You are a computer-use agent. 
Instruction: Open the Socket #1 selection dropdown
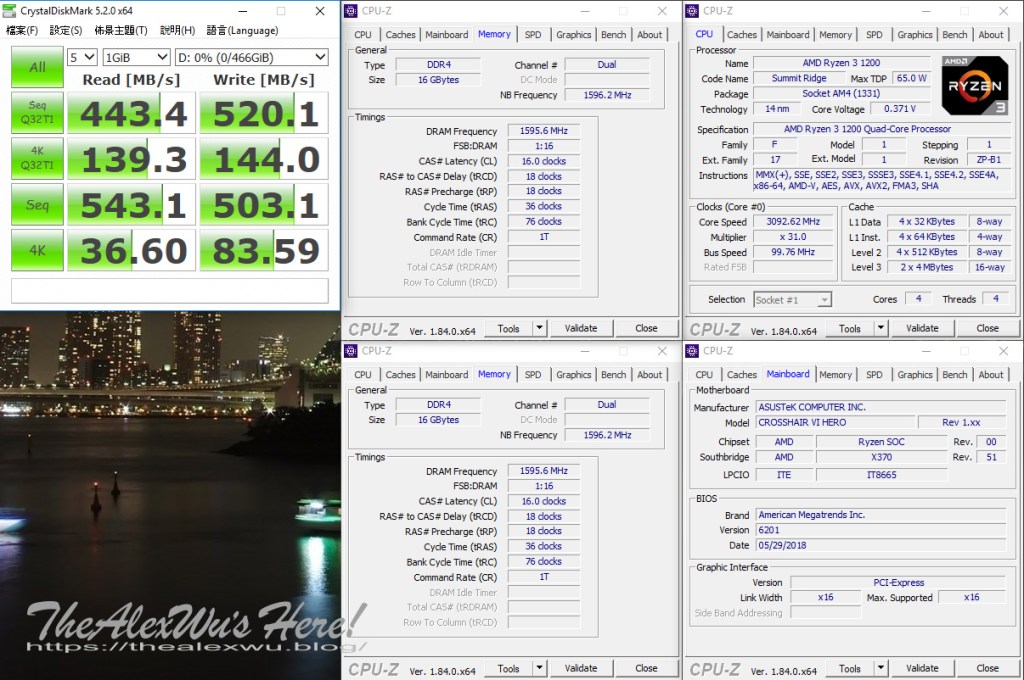point(794,299)
